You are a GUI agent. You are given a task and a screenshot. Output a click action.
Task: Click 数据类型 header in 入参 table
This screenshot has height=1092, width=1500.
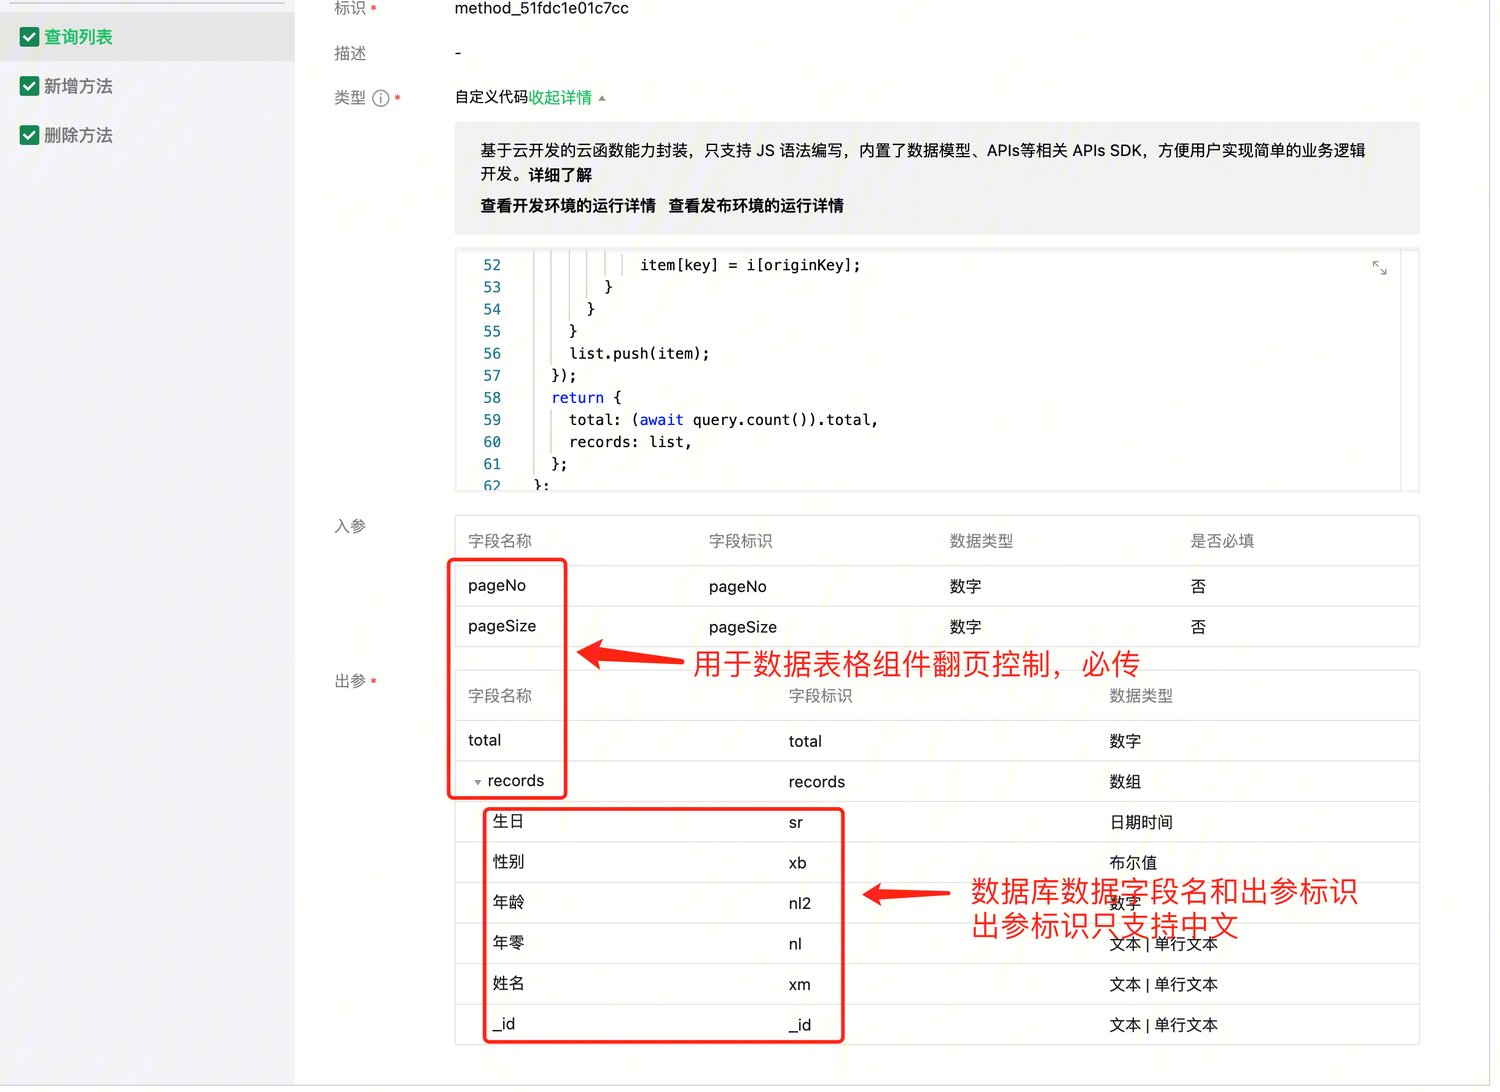pyautogui.click(x=981, y=541)
